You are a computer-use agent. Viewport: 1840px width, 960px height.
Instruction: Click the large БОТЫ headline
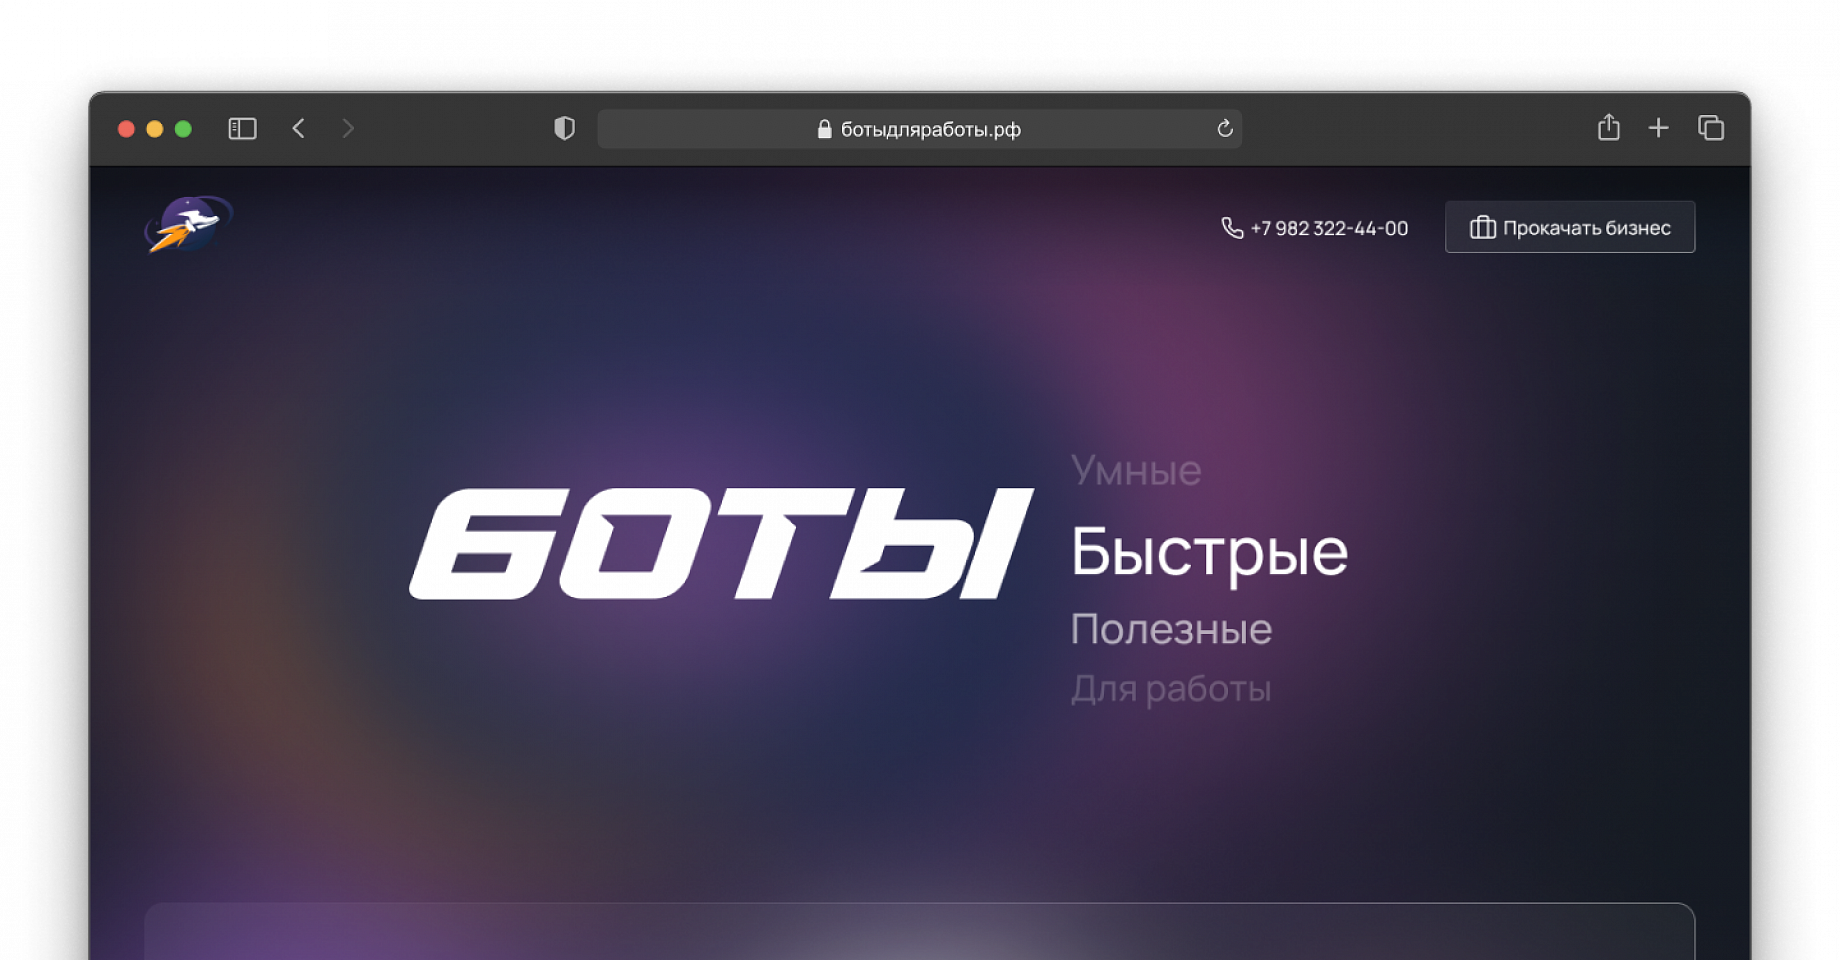click(x=721, y=544)
